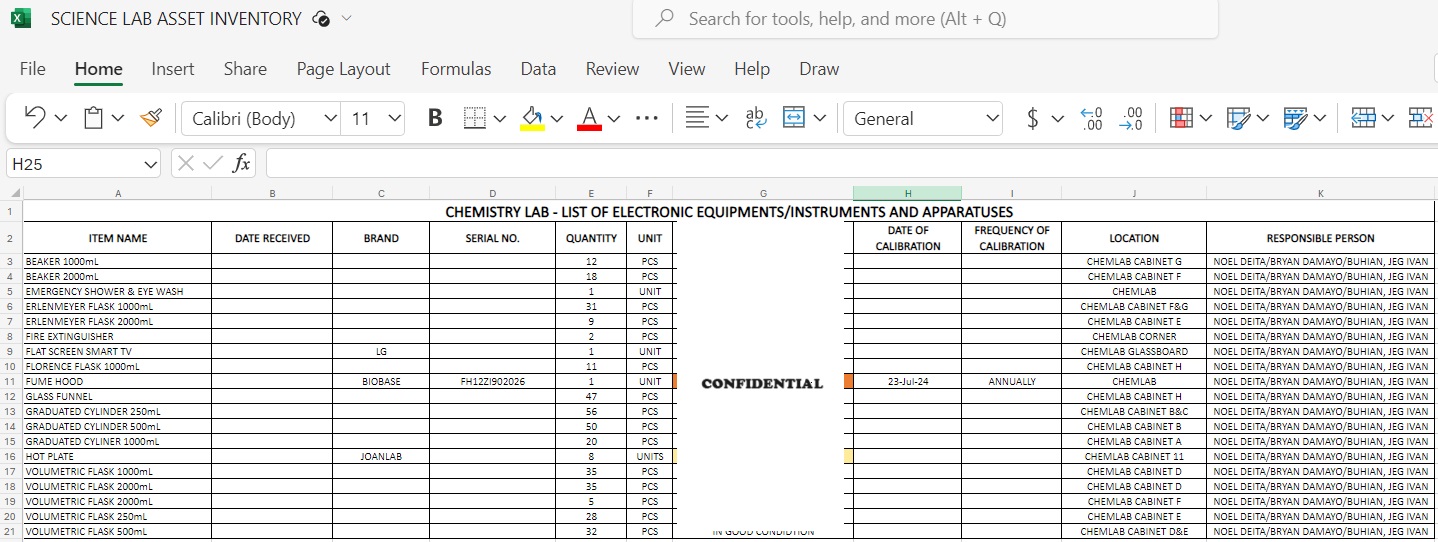The height and width of the screenshot is (542, 1438).
Task: Switch to the Data tab
Action: point(538,69)
